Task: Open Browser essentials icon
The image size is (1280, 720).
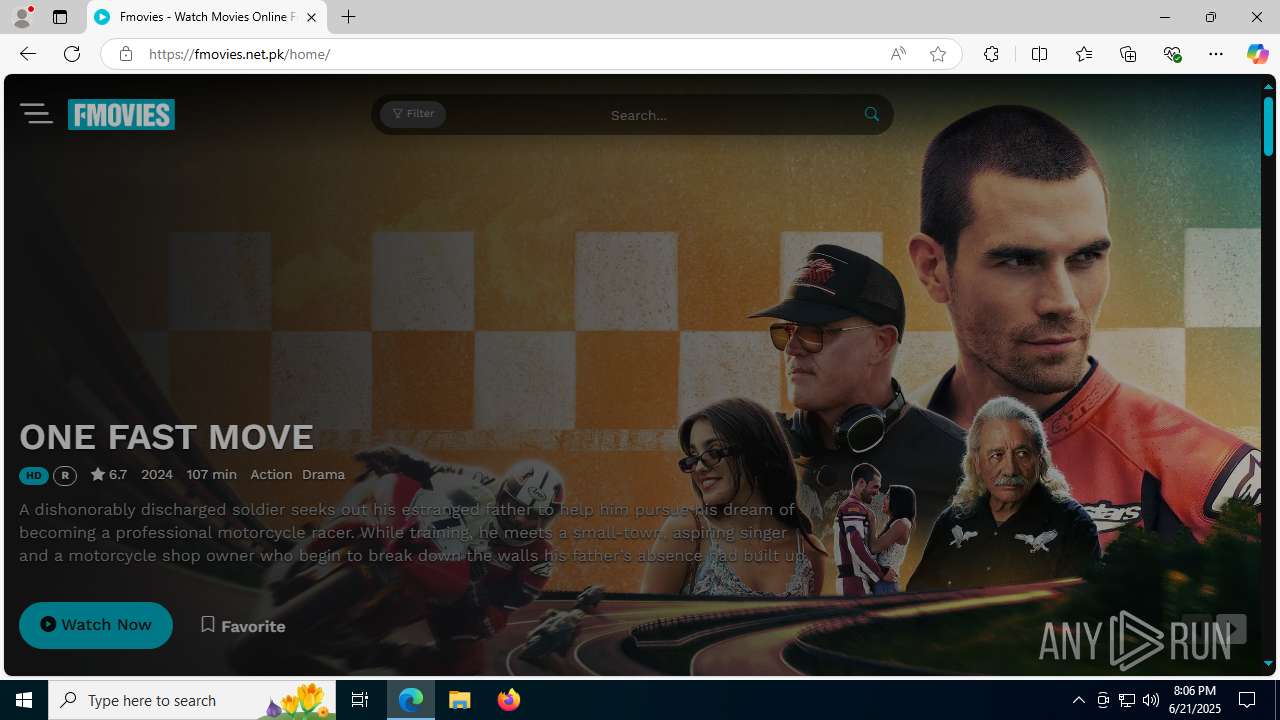Action: click(1172, 54)
